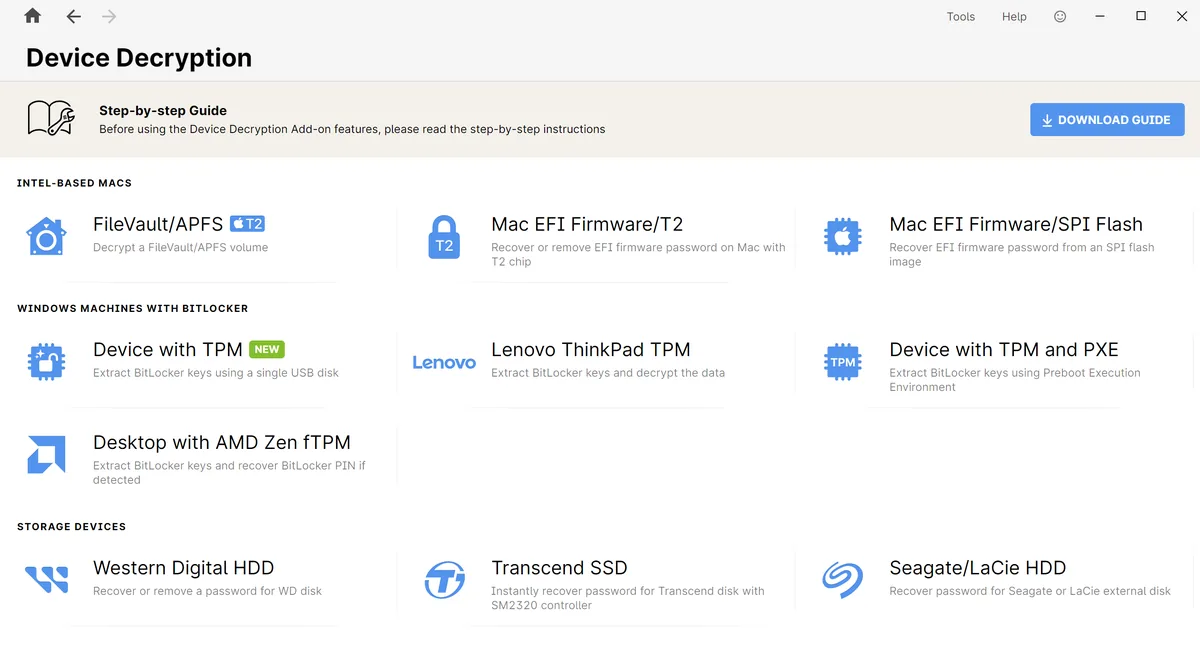Go to the Home screen icon
The height and width of the screenshot is (656, 1200).
33,16
